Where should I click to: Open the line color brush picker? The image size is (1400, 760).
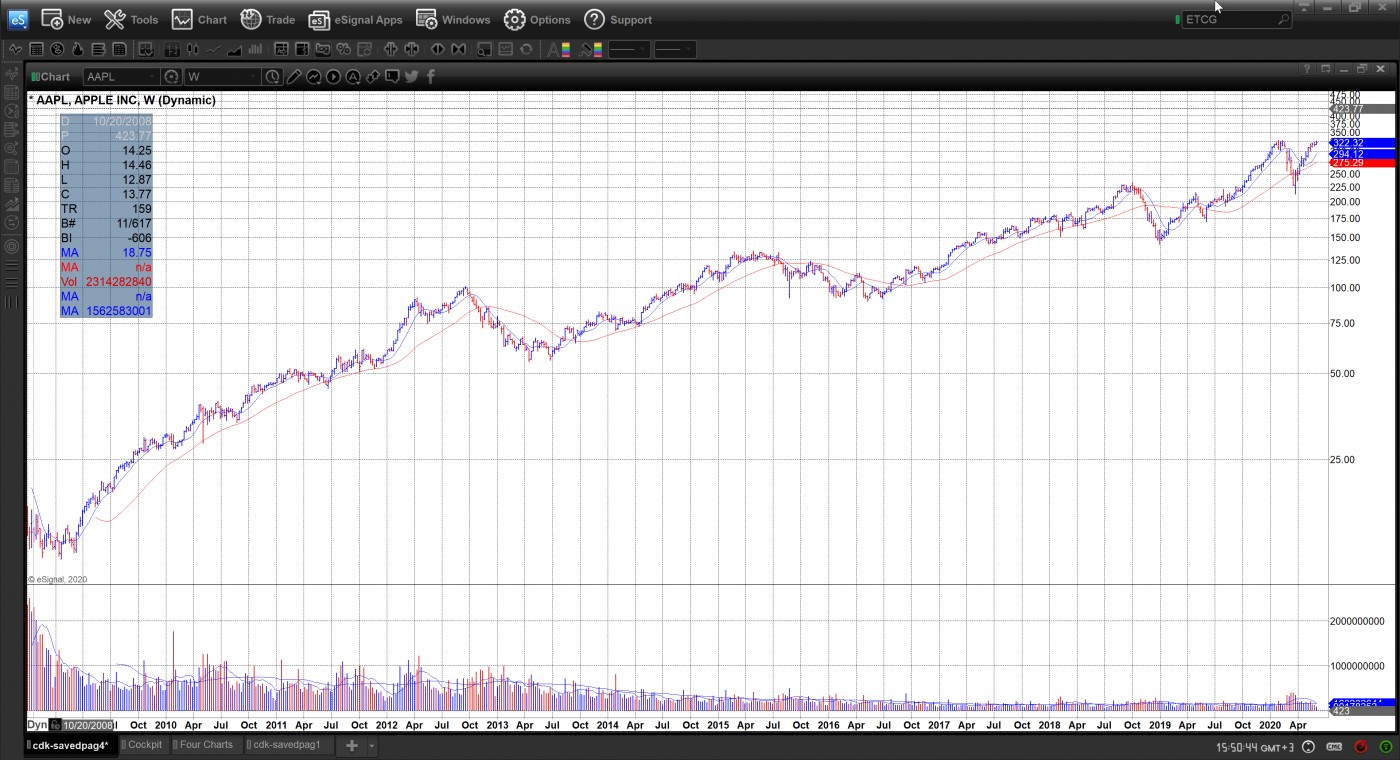tap(590, 49)
